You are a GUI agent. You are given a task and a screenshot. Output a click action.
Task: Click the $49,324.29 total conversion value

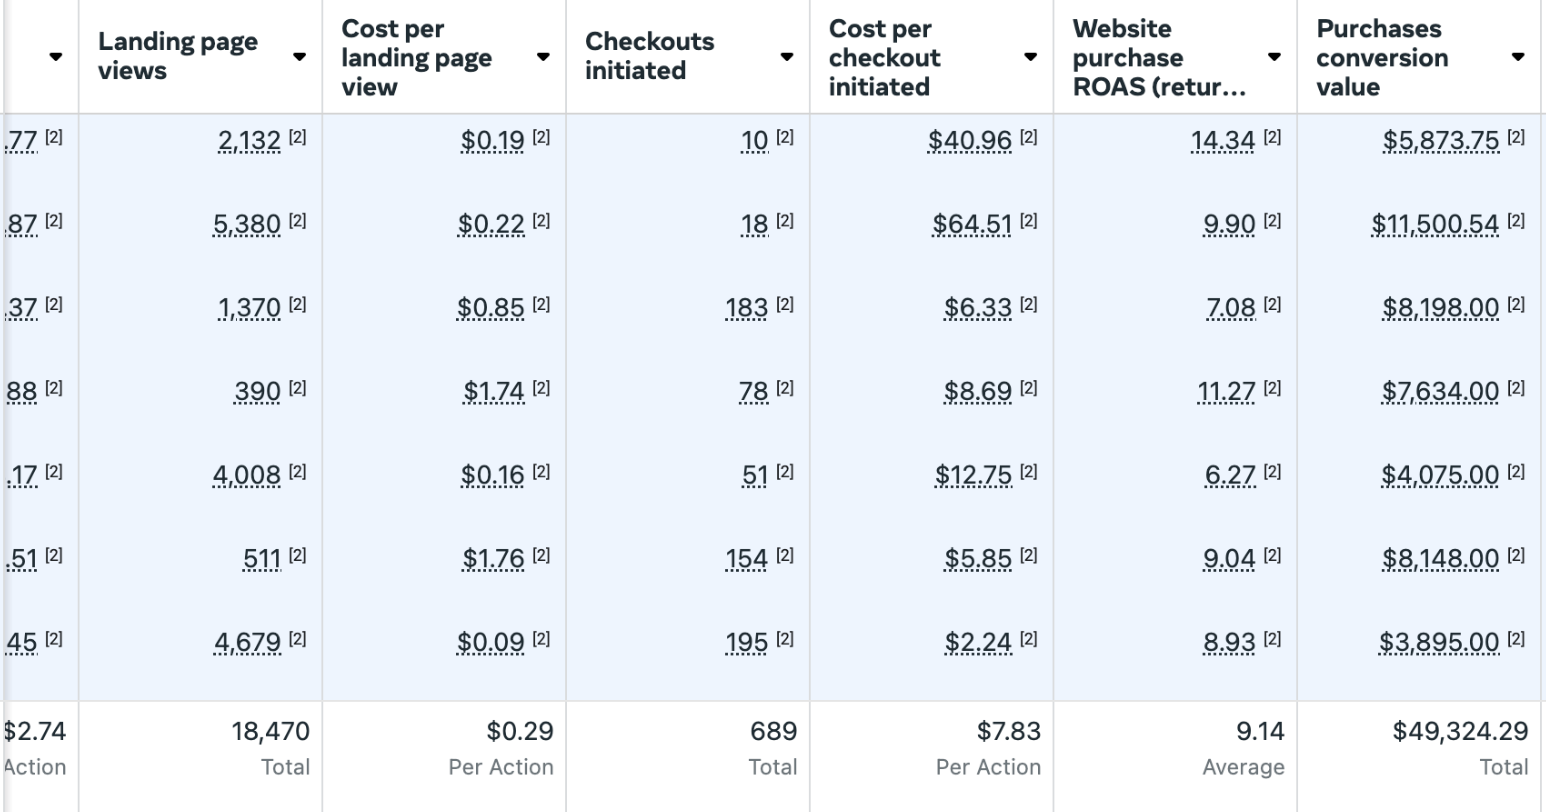(x=1460, y=732)
